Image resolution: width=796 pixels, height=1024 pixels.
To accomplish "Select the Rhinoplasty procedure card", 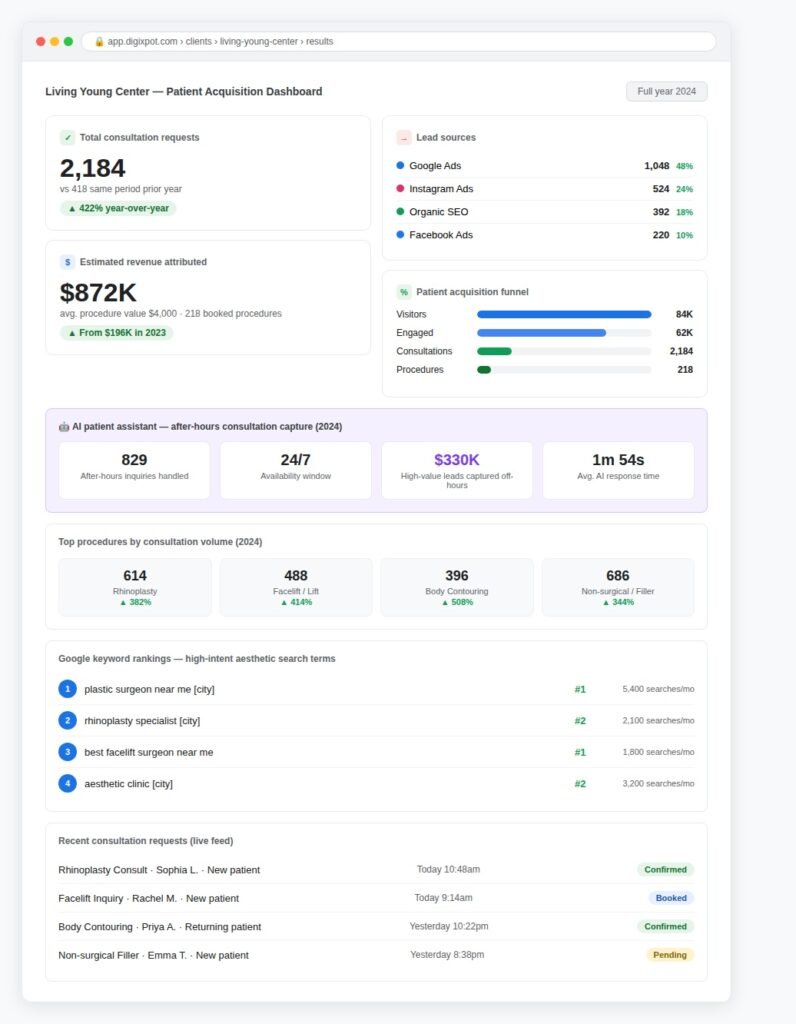I will [x=135, y=587].
